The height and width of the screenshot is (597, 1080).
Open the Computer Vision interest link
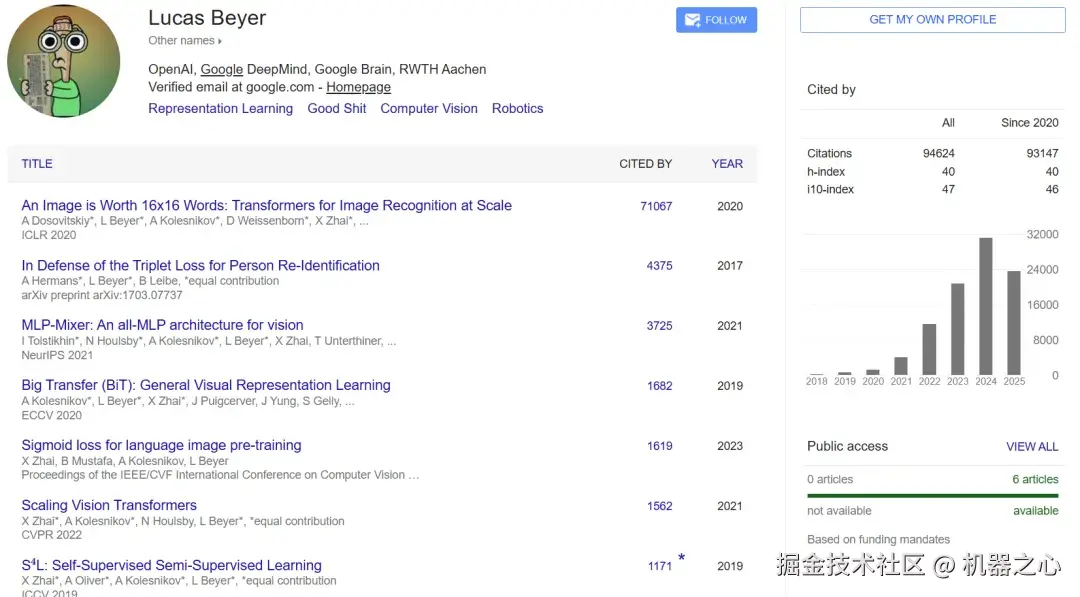pos(429,108)
